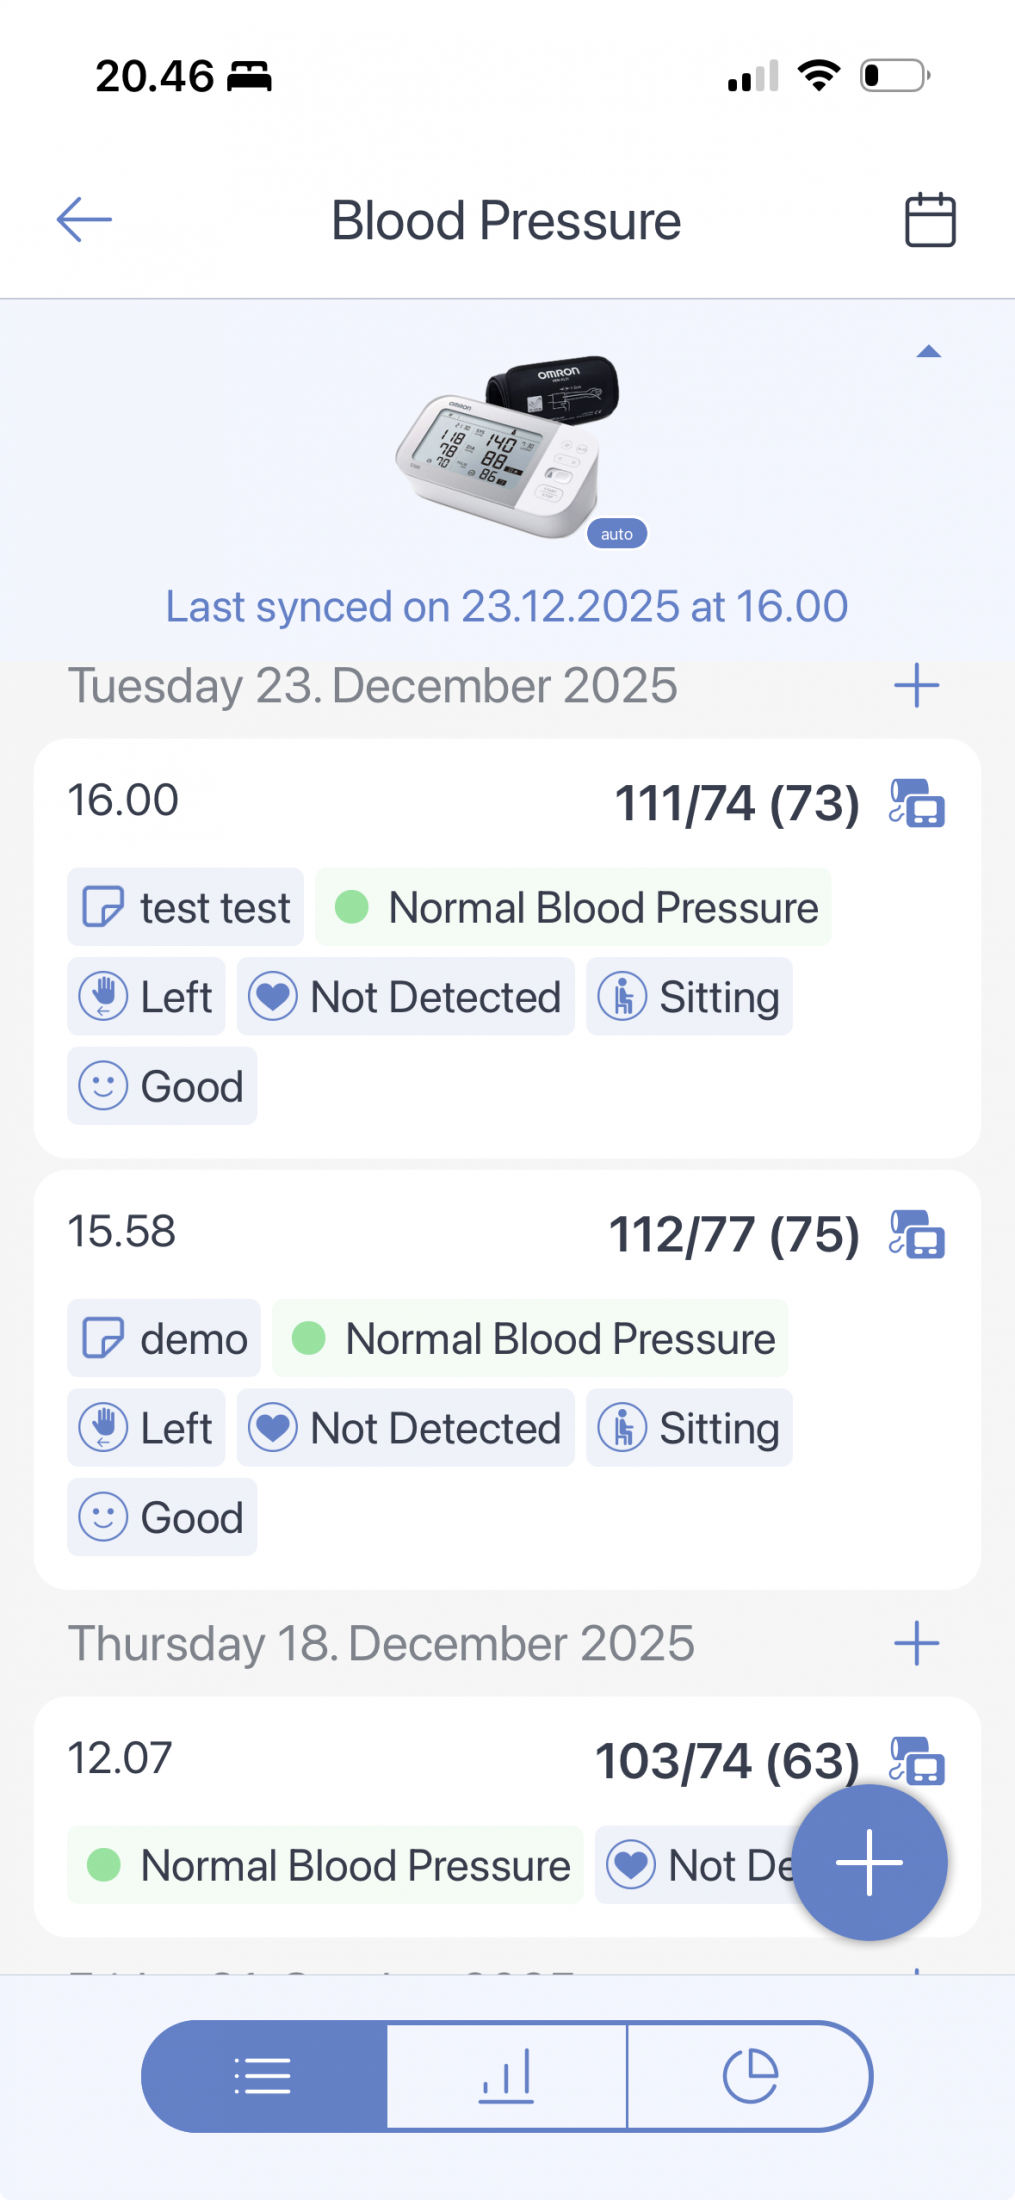Screen dimensions: 1015x2200
Task: Tap the Left arm tag at 15.58
Action: coord(146,1428)
